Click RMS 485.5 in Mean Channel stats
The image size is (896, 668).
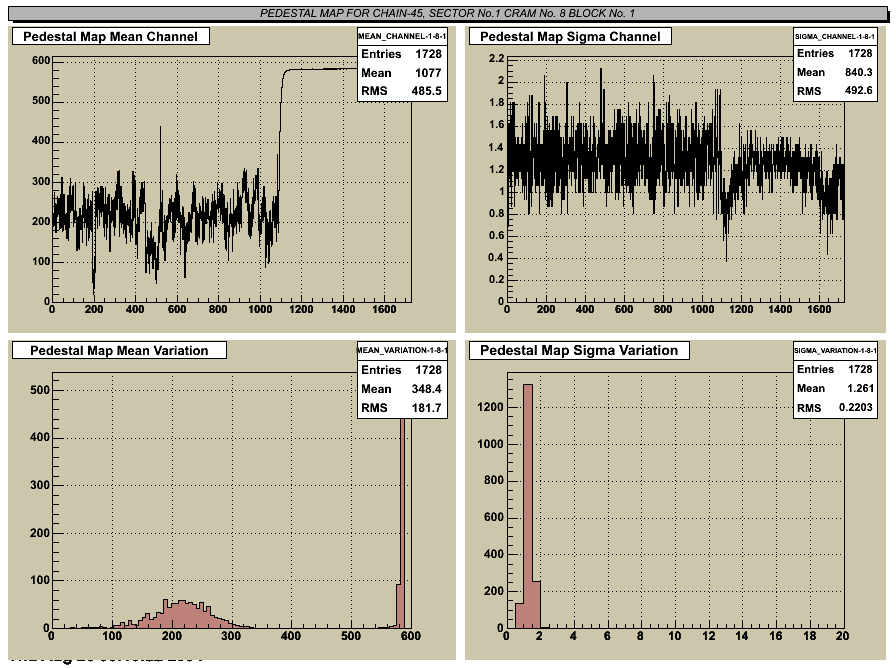(x=401, y=91)
